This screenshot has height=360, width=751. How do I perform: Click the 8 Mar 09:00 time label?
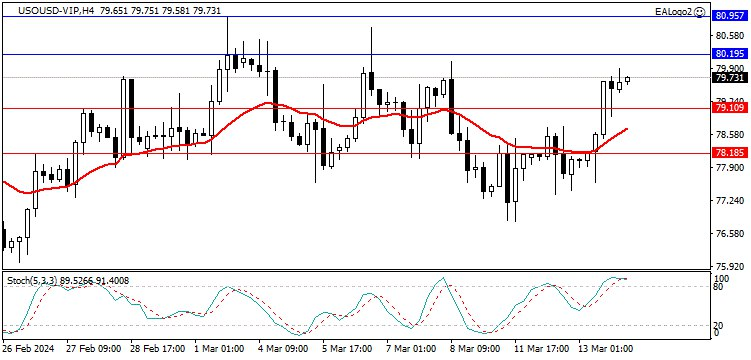[475, 348]
